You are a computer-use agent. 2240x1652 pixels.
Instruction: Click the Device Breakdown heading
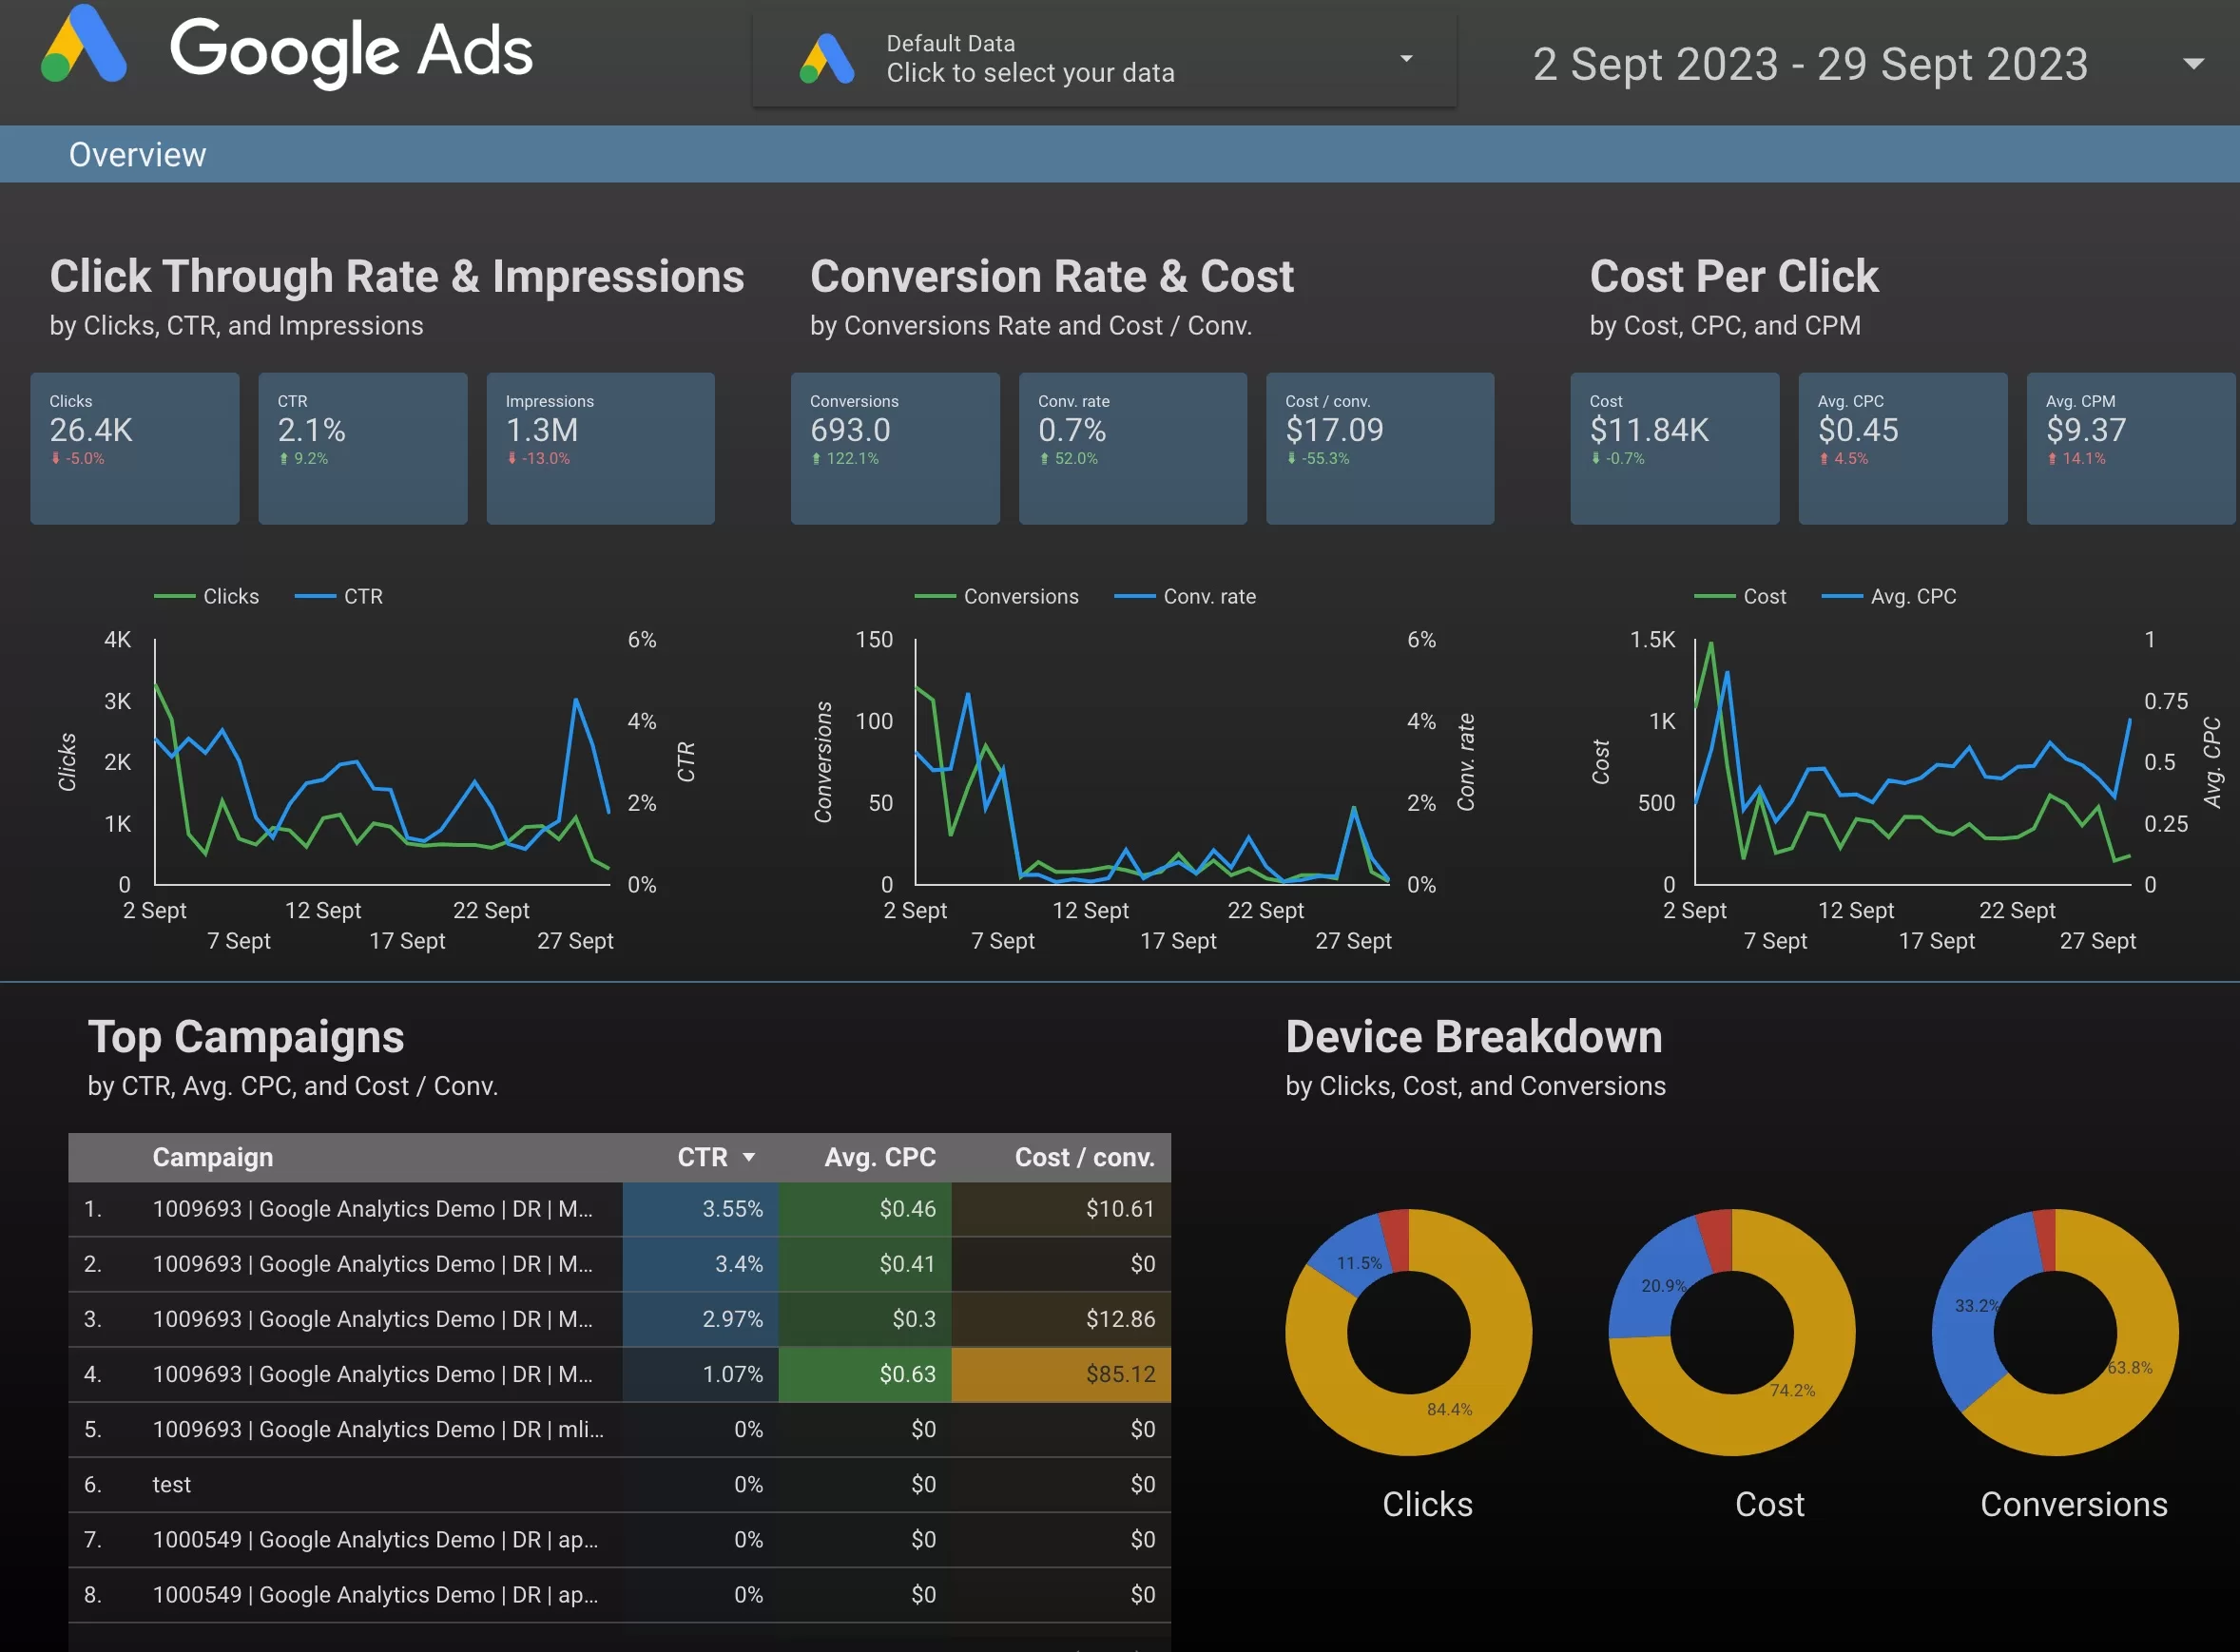(1474, 1037)
